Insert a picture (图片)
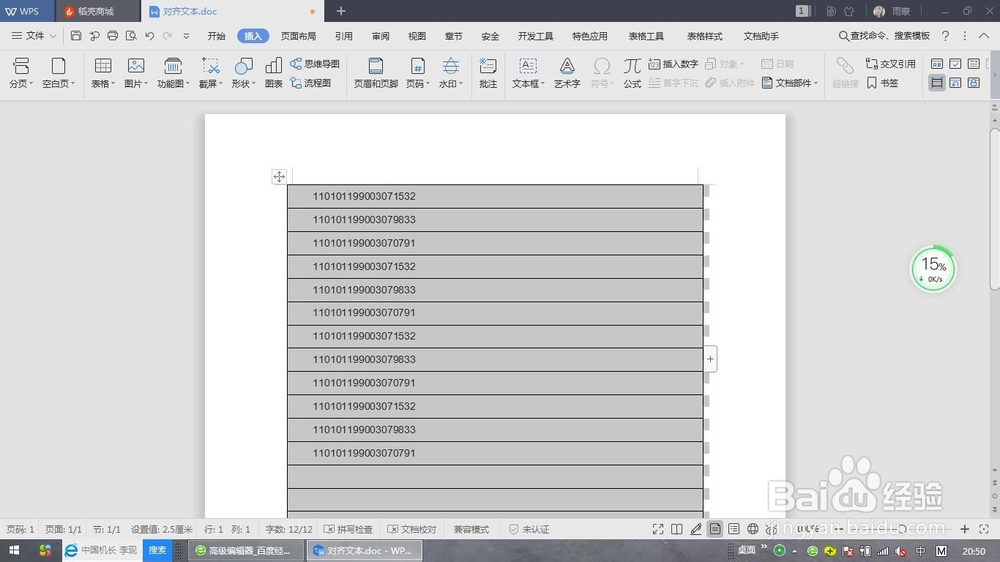 point(136,72)
